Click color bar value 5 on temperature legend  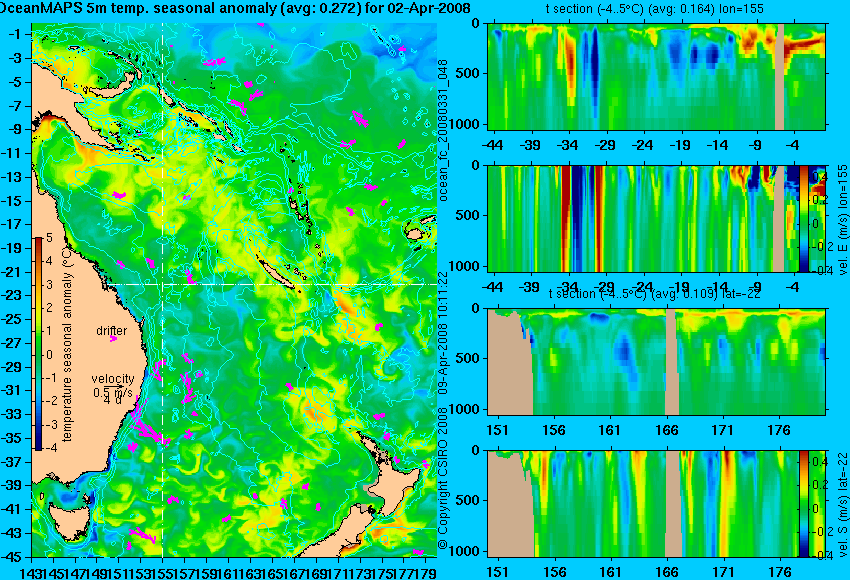49,237
